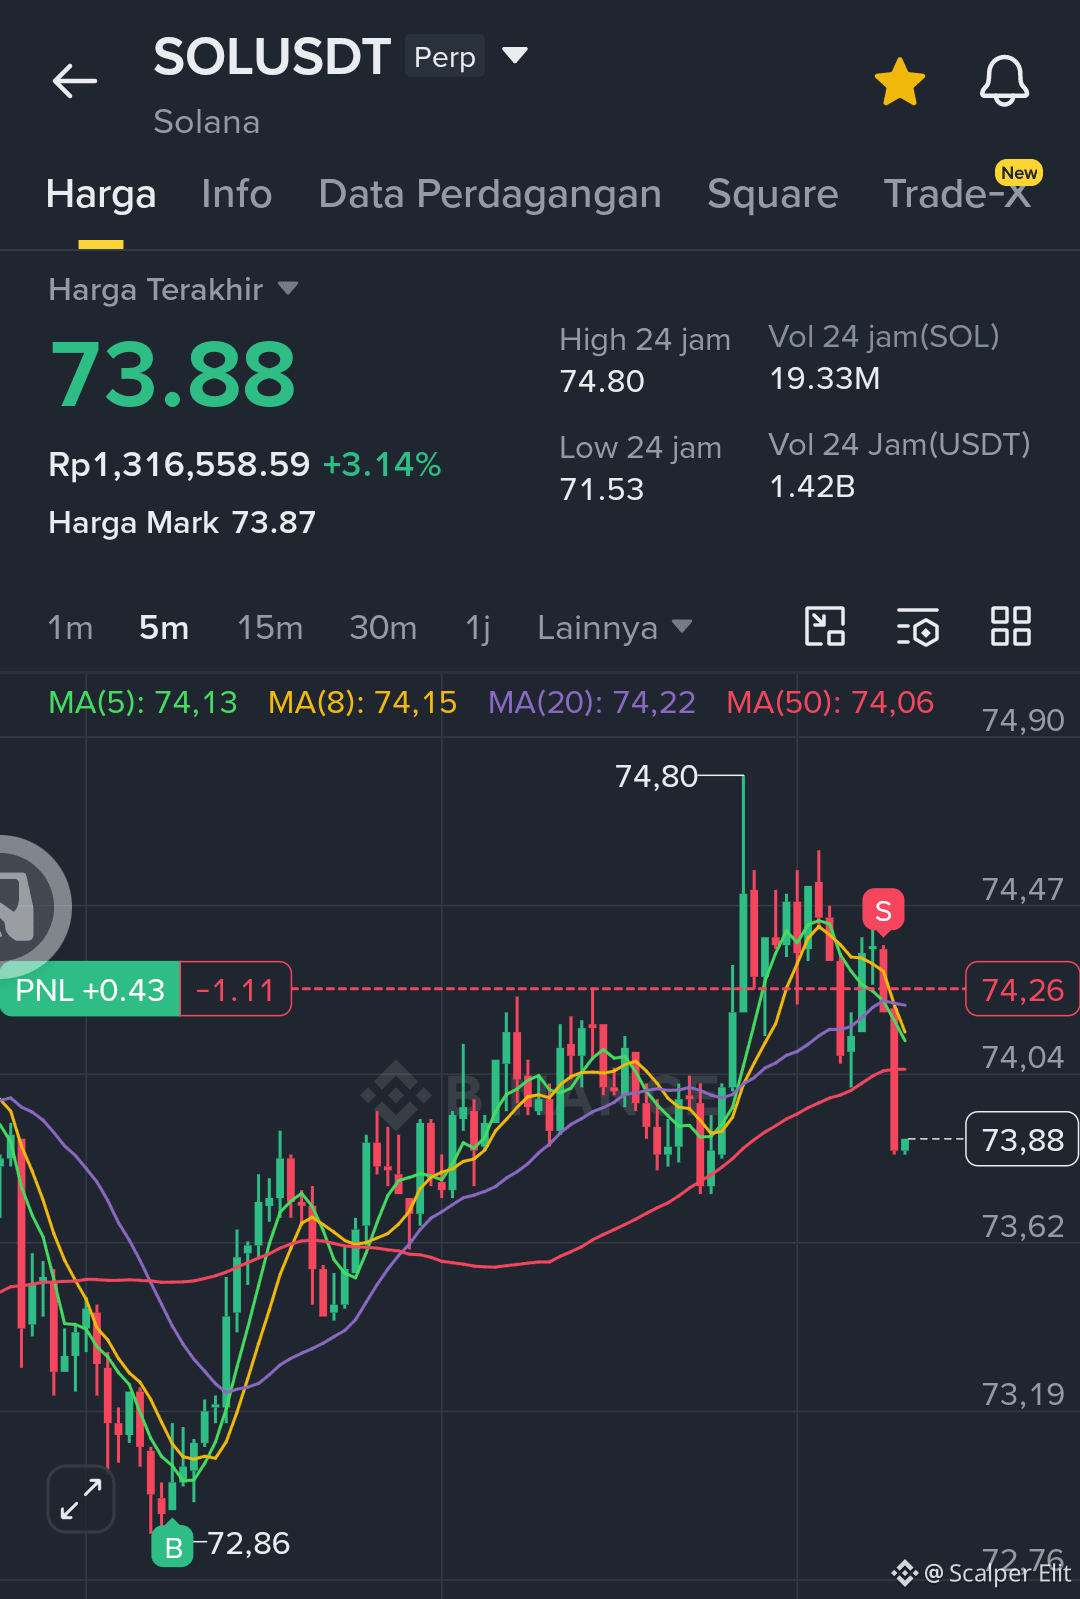Image resolution: width=1080 pixels, height=1599 pixels.
Task: Select the 1j timeframe
Action: coord(478,628)
